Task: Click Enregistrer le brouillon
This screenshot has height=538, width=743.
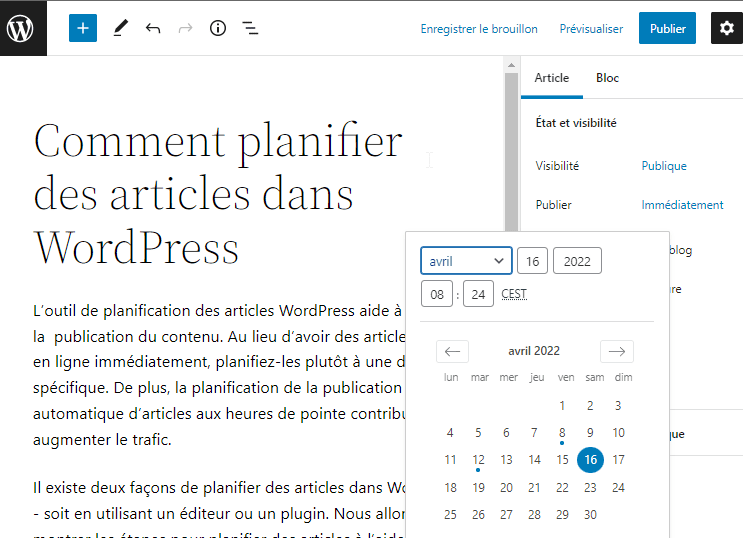Action: 479,29
